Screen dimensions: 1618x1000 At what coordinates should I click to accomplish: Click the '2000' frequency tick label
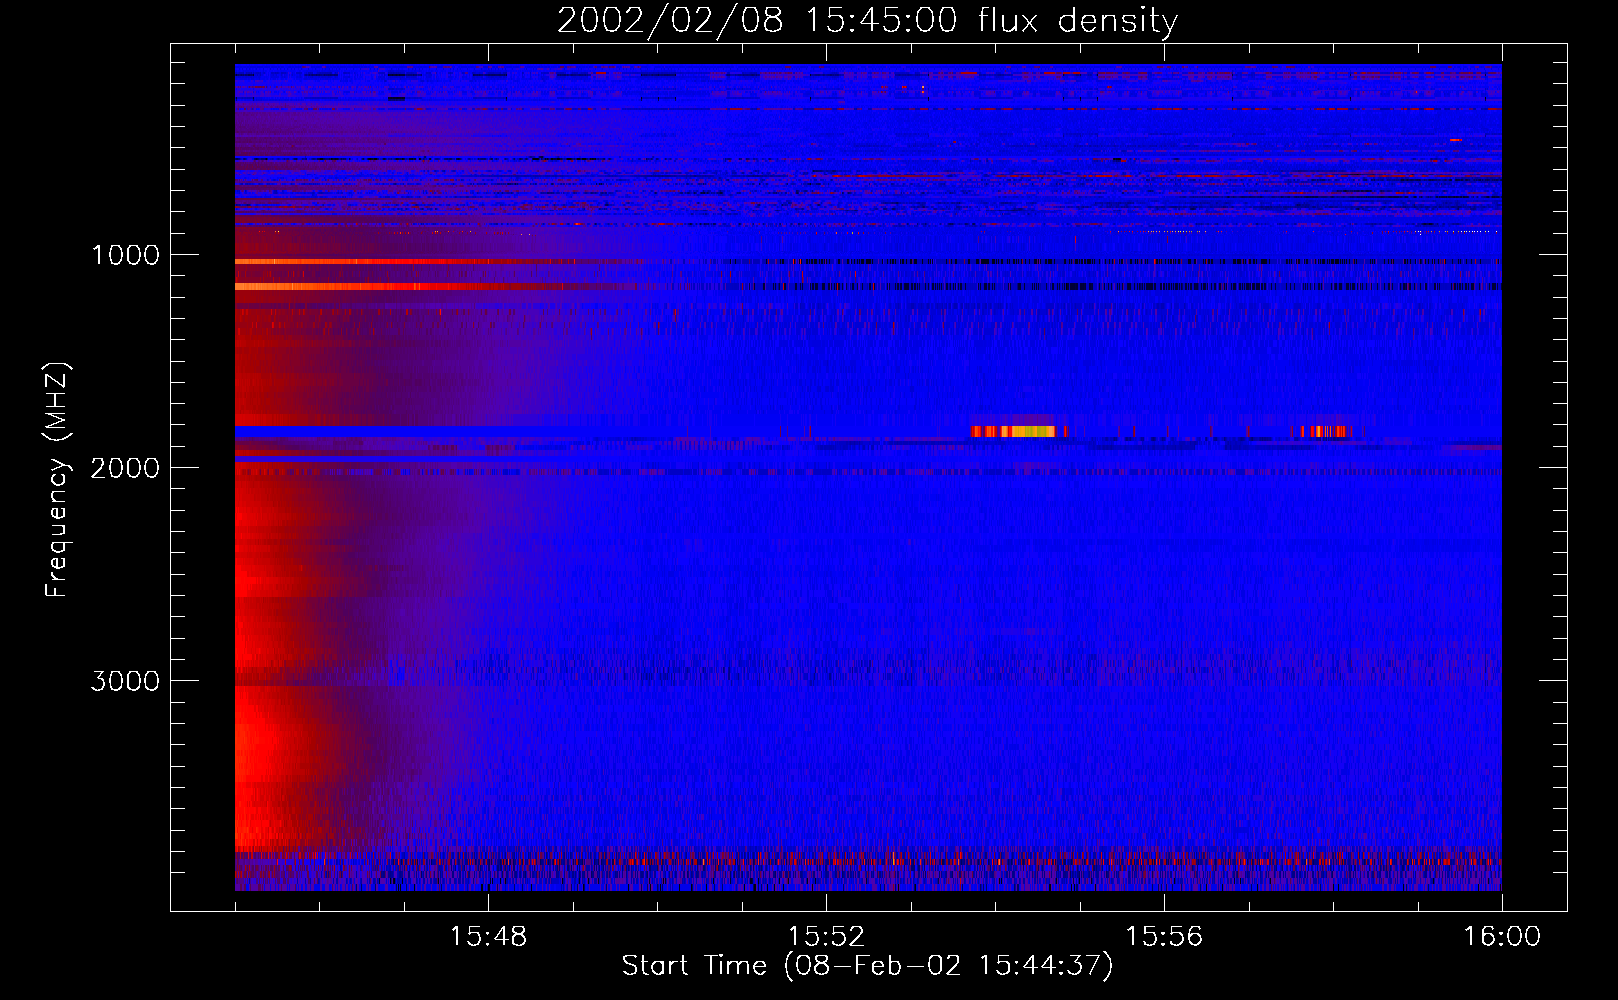click(125, 468)
